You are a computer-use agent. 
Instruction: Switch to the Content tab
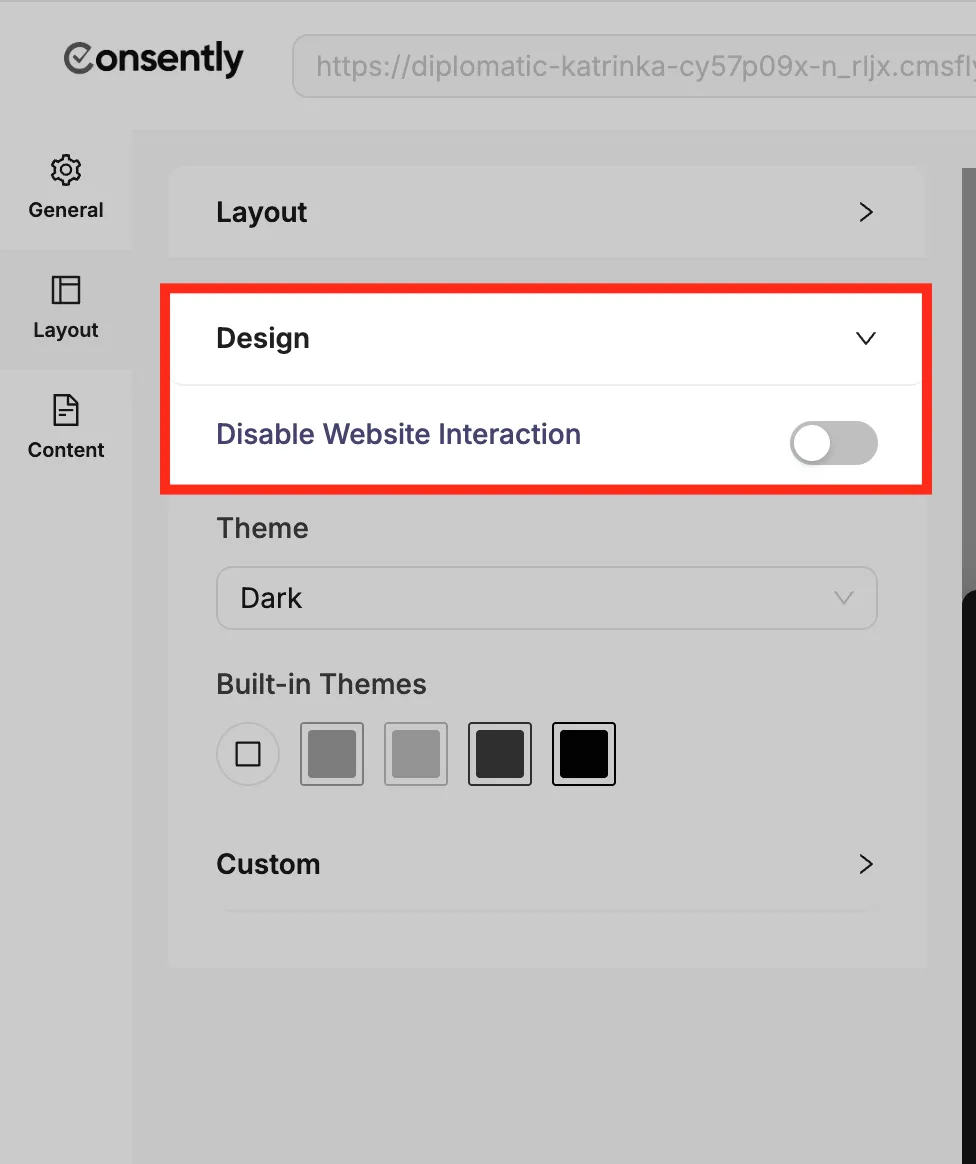65,428
